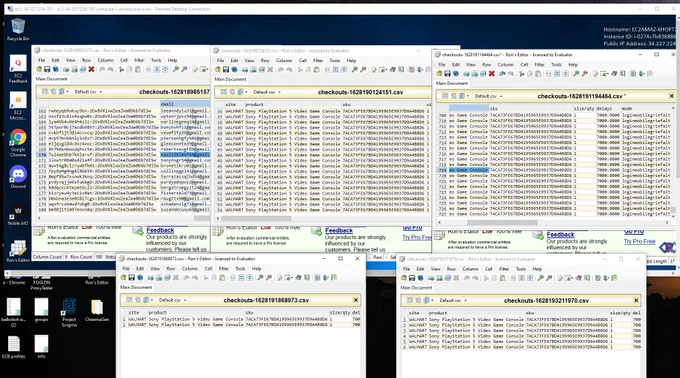This screenshot has width=680, height=378.
Task: Click Save icon in checkouts-1628191194464.csv window
Action: [x=447, y=74]
